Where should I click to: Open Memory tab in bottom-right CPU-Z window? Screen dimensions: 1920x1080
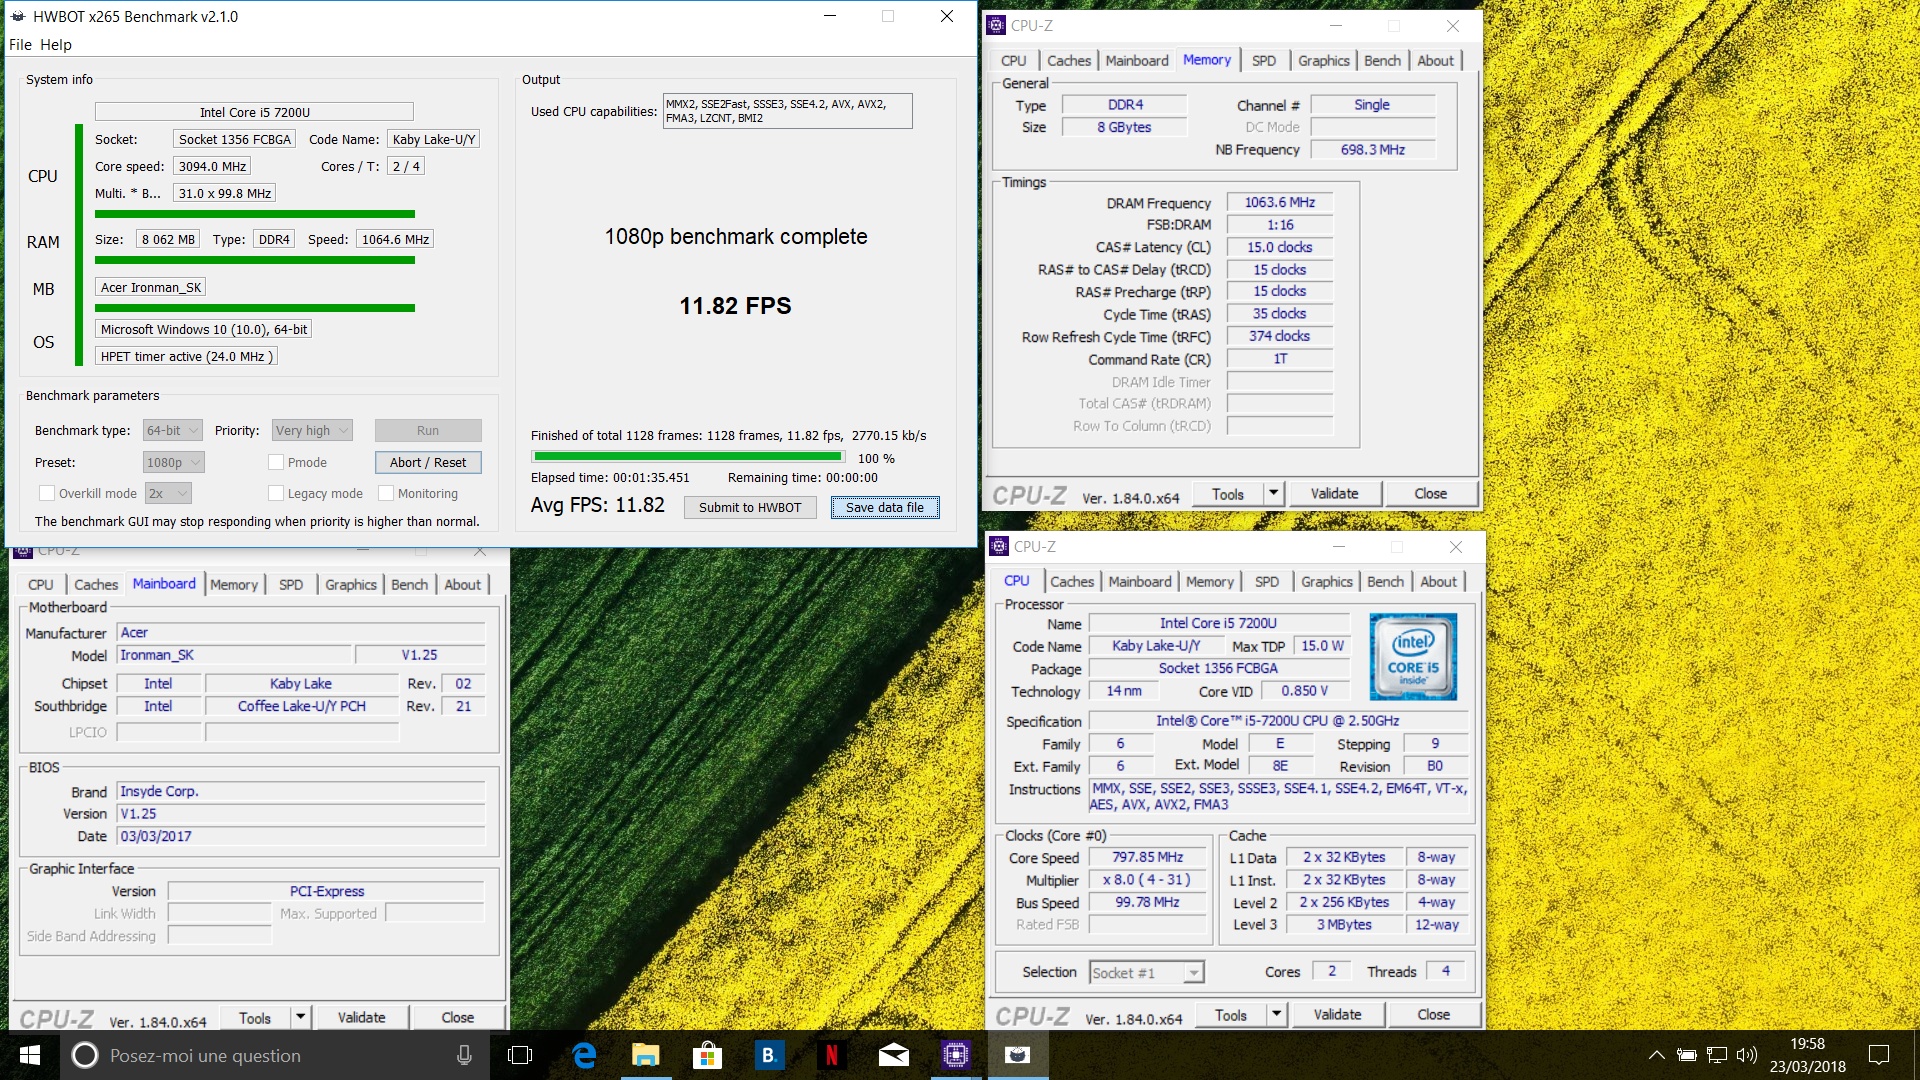point(1210,582)
